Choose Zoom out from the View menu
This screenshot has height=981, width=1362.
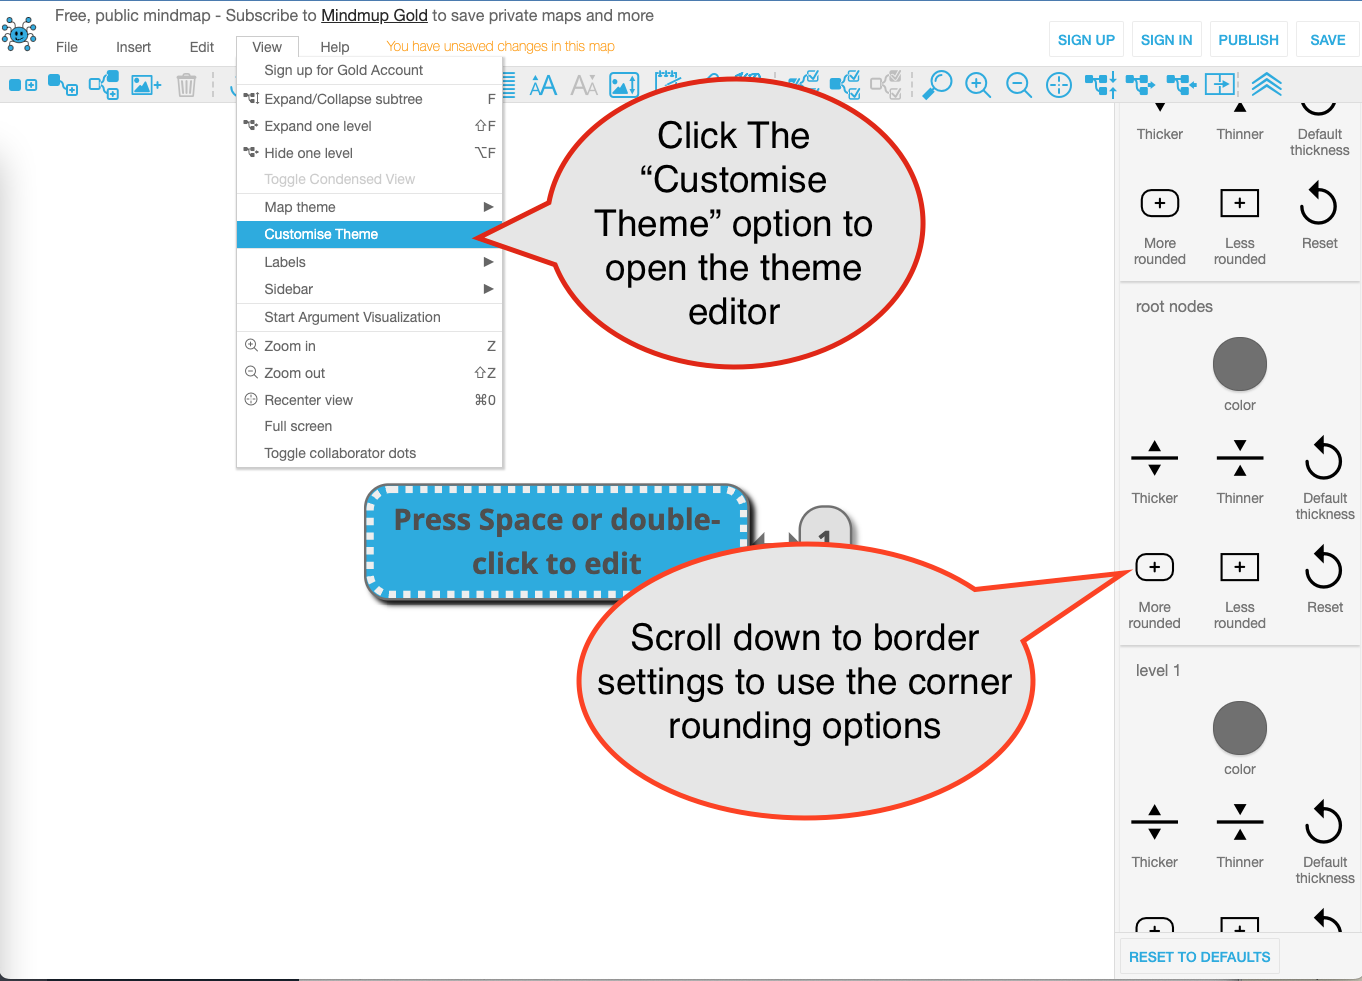point(369,373)
